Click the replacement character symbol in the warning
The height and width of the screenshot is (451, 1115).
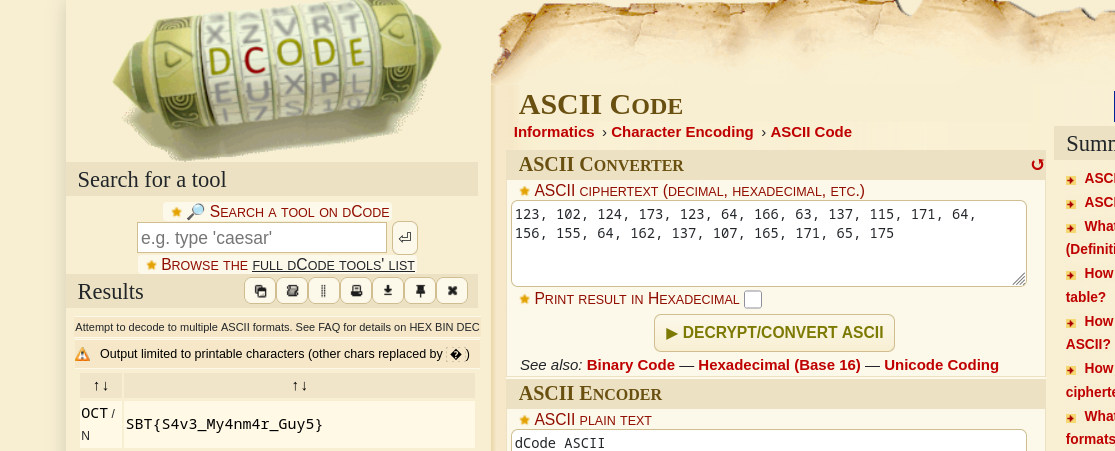point(456,354)
